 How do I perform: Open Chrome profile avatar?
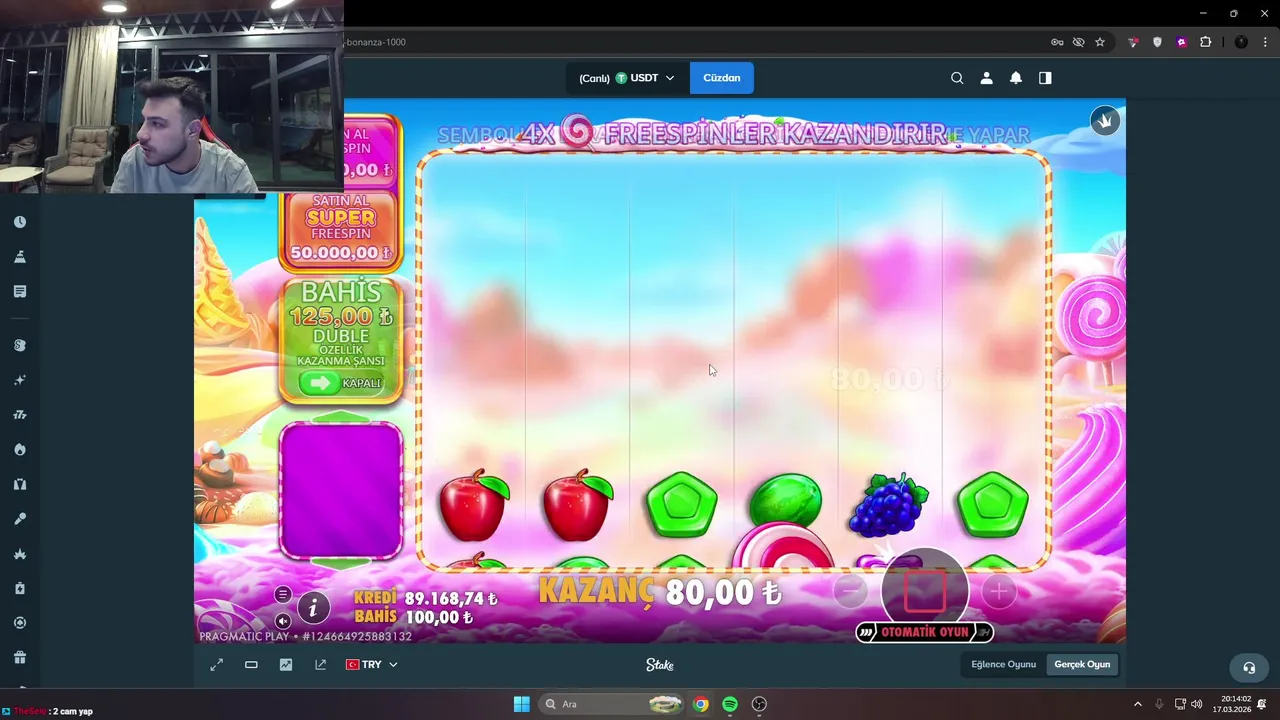tap(1241, 42)
